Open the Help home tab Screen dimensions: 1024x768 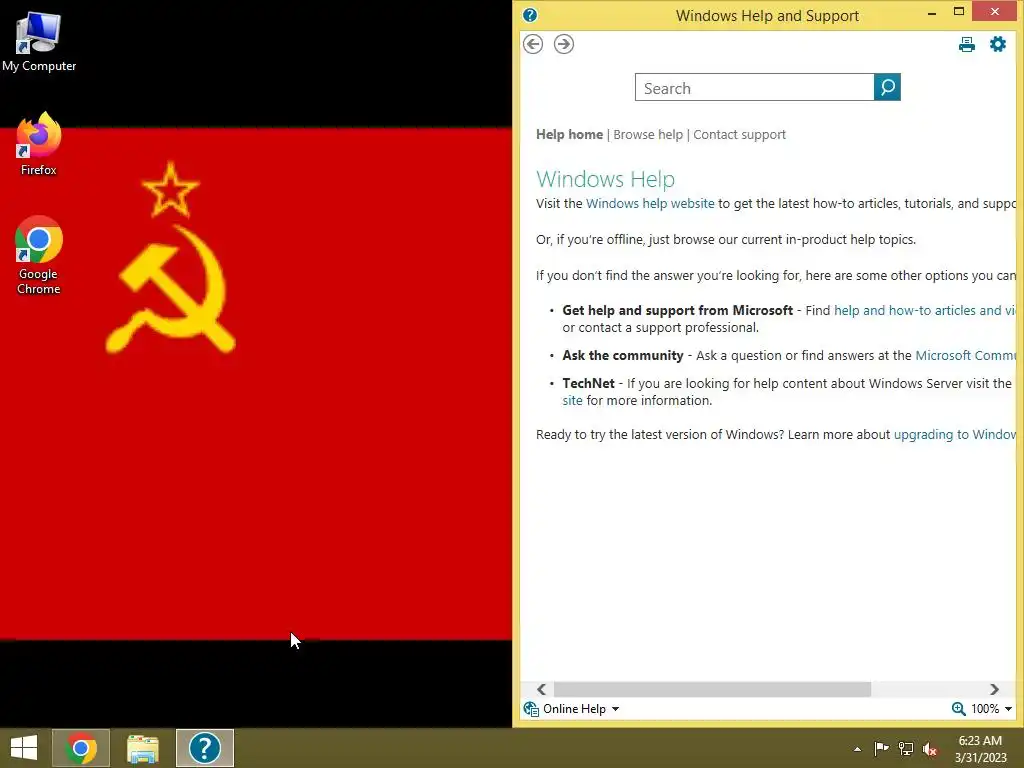(x=569, y=135)
